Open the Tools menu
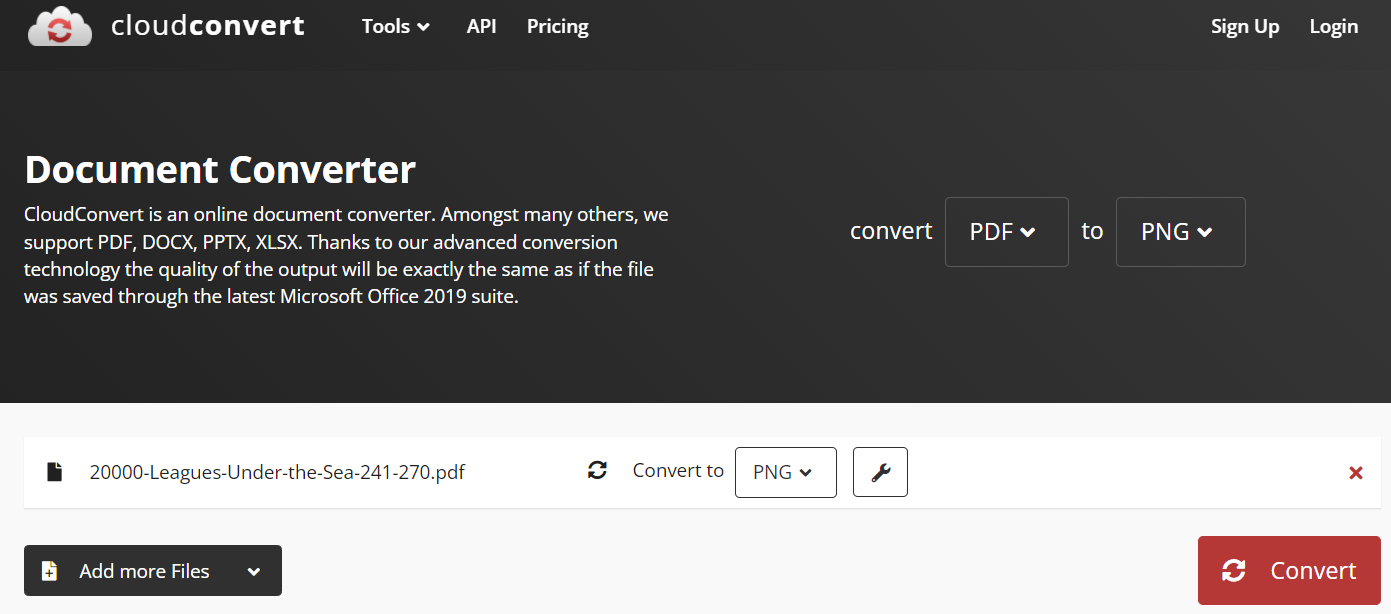This screenshot has width=1391, height=614. point(396,27)
